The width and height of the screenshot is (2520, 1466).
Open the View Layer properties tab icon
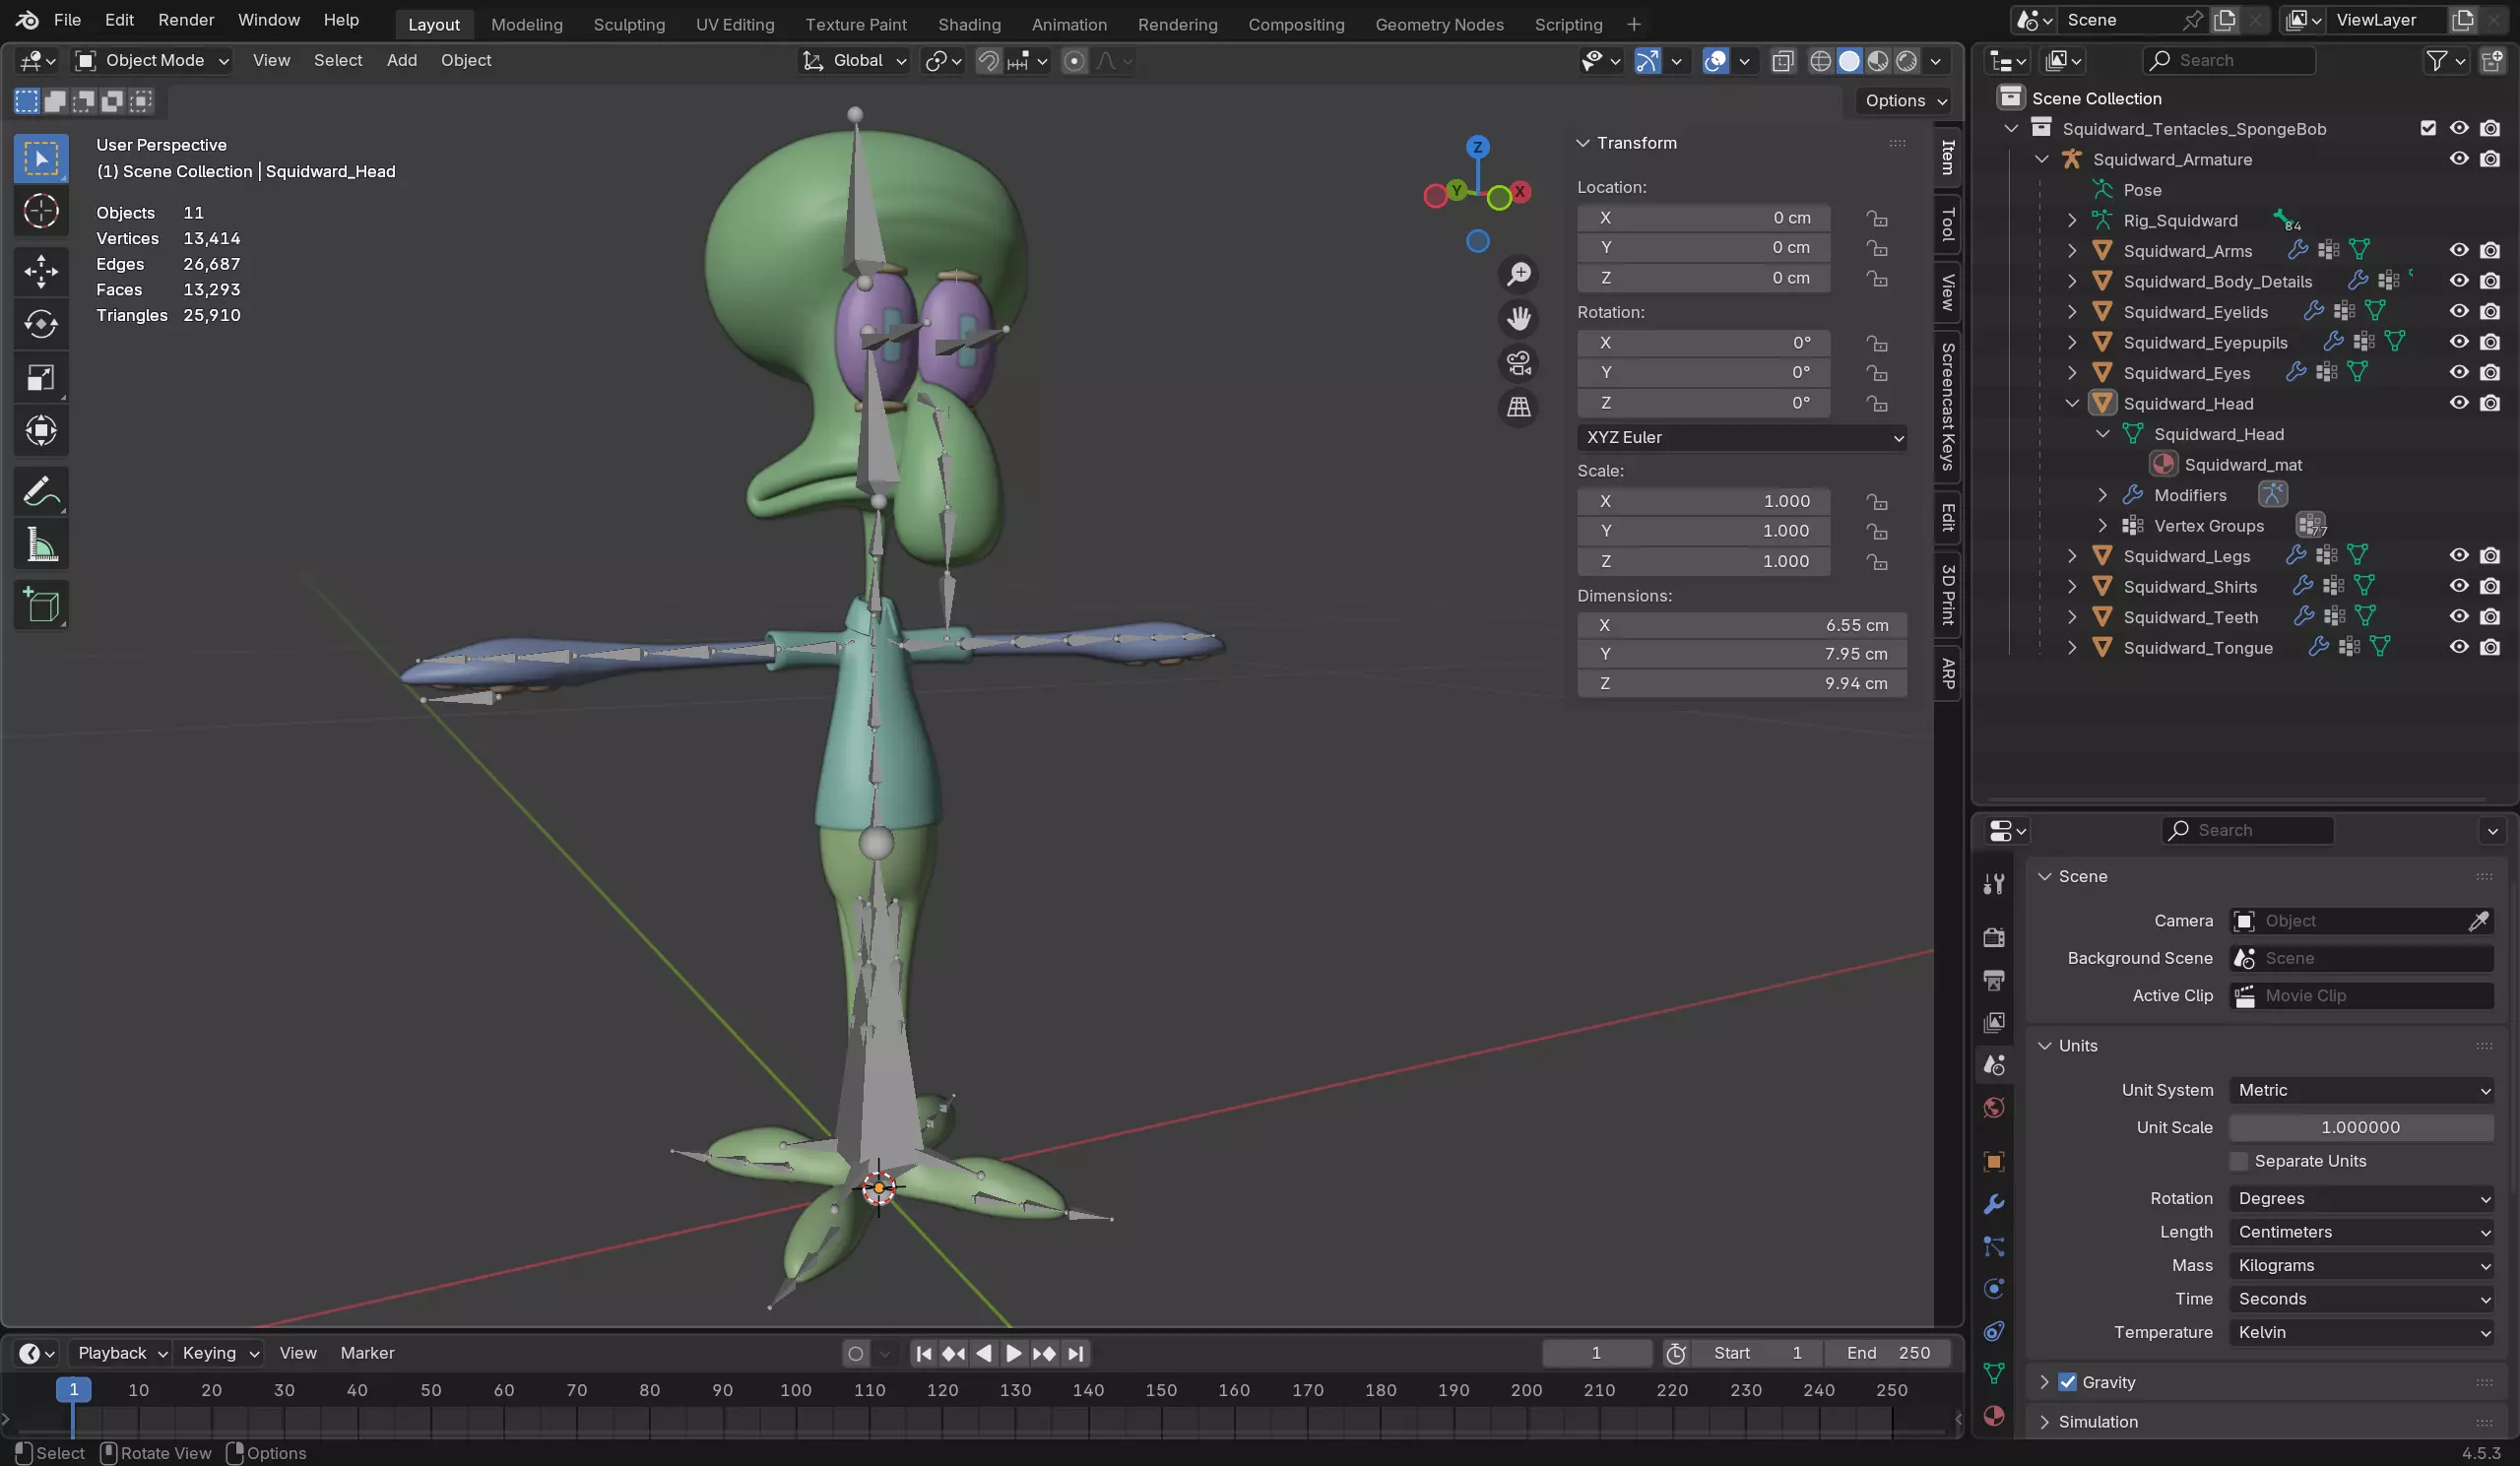point(1994,1022)
